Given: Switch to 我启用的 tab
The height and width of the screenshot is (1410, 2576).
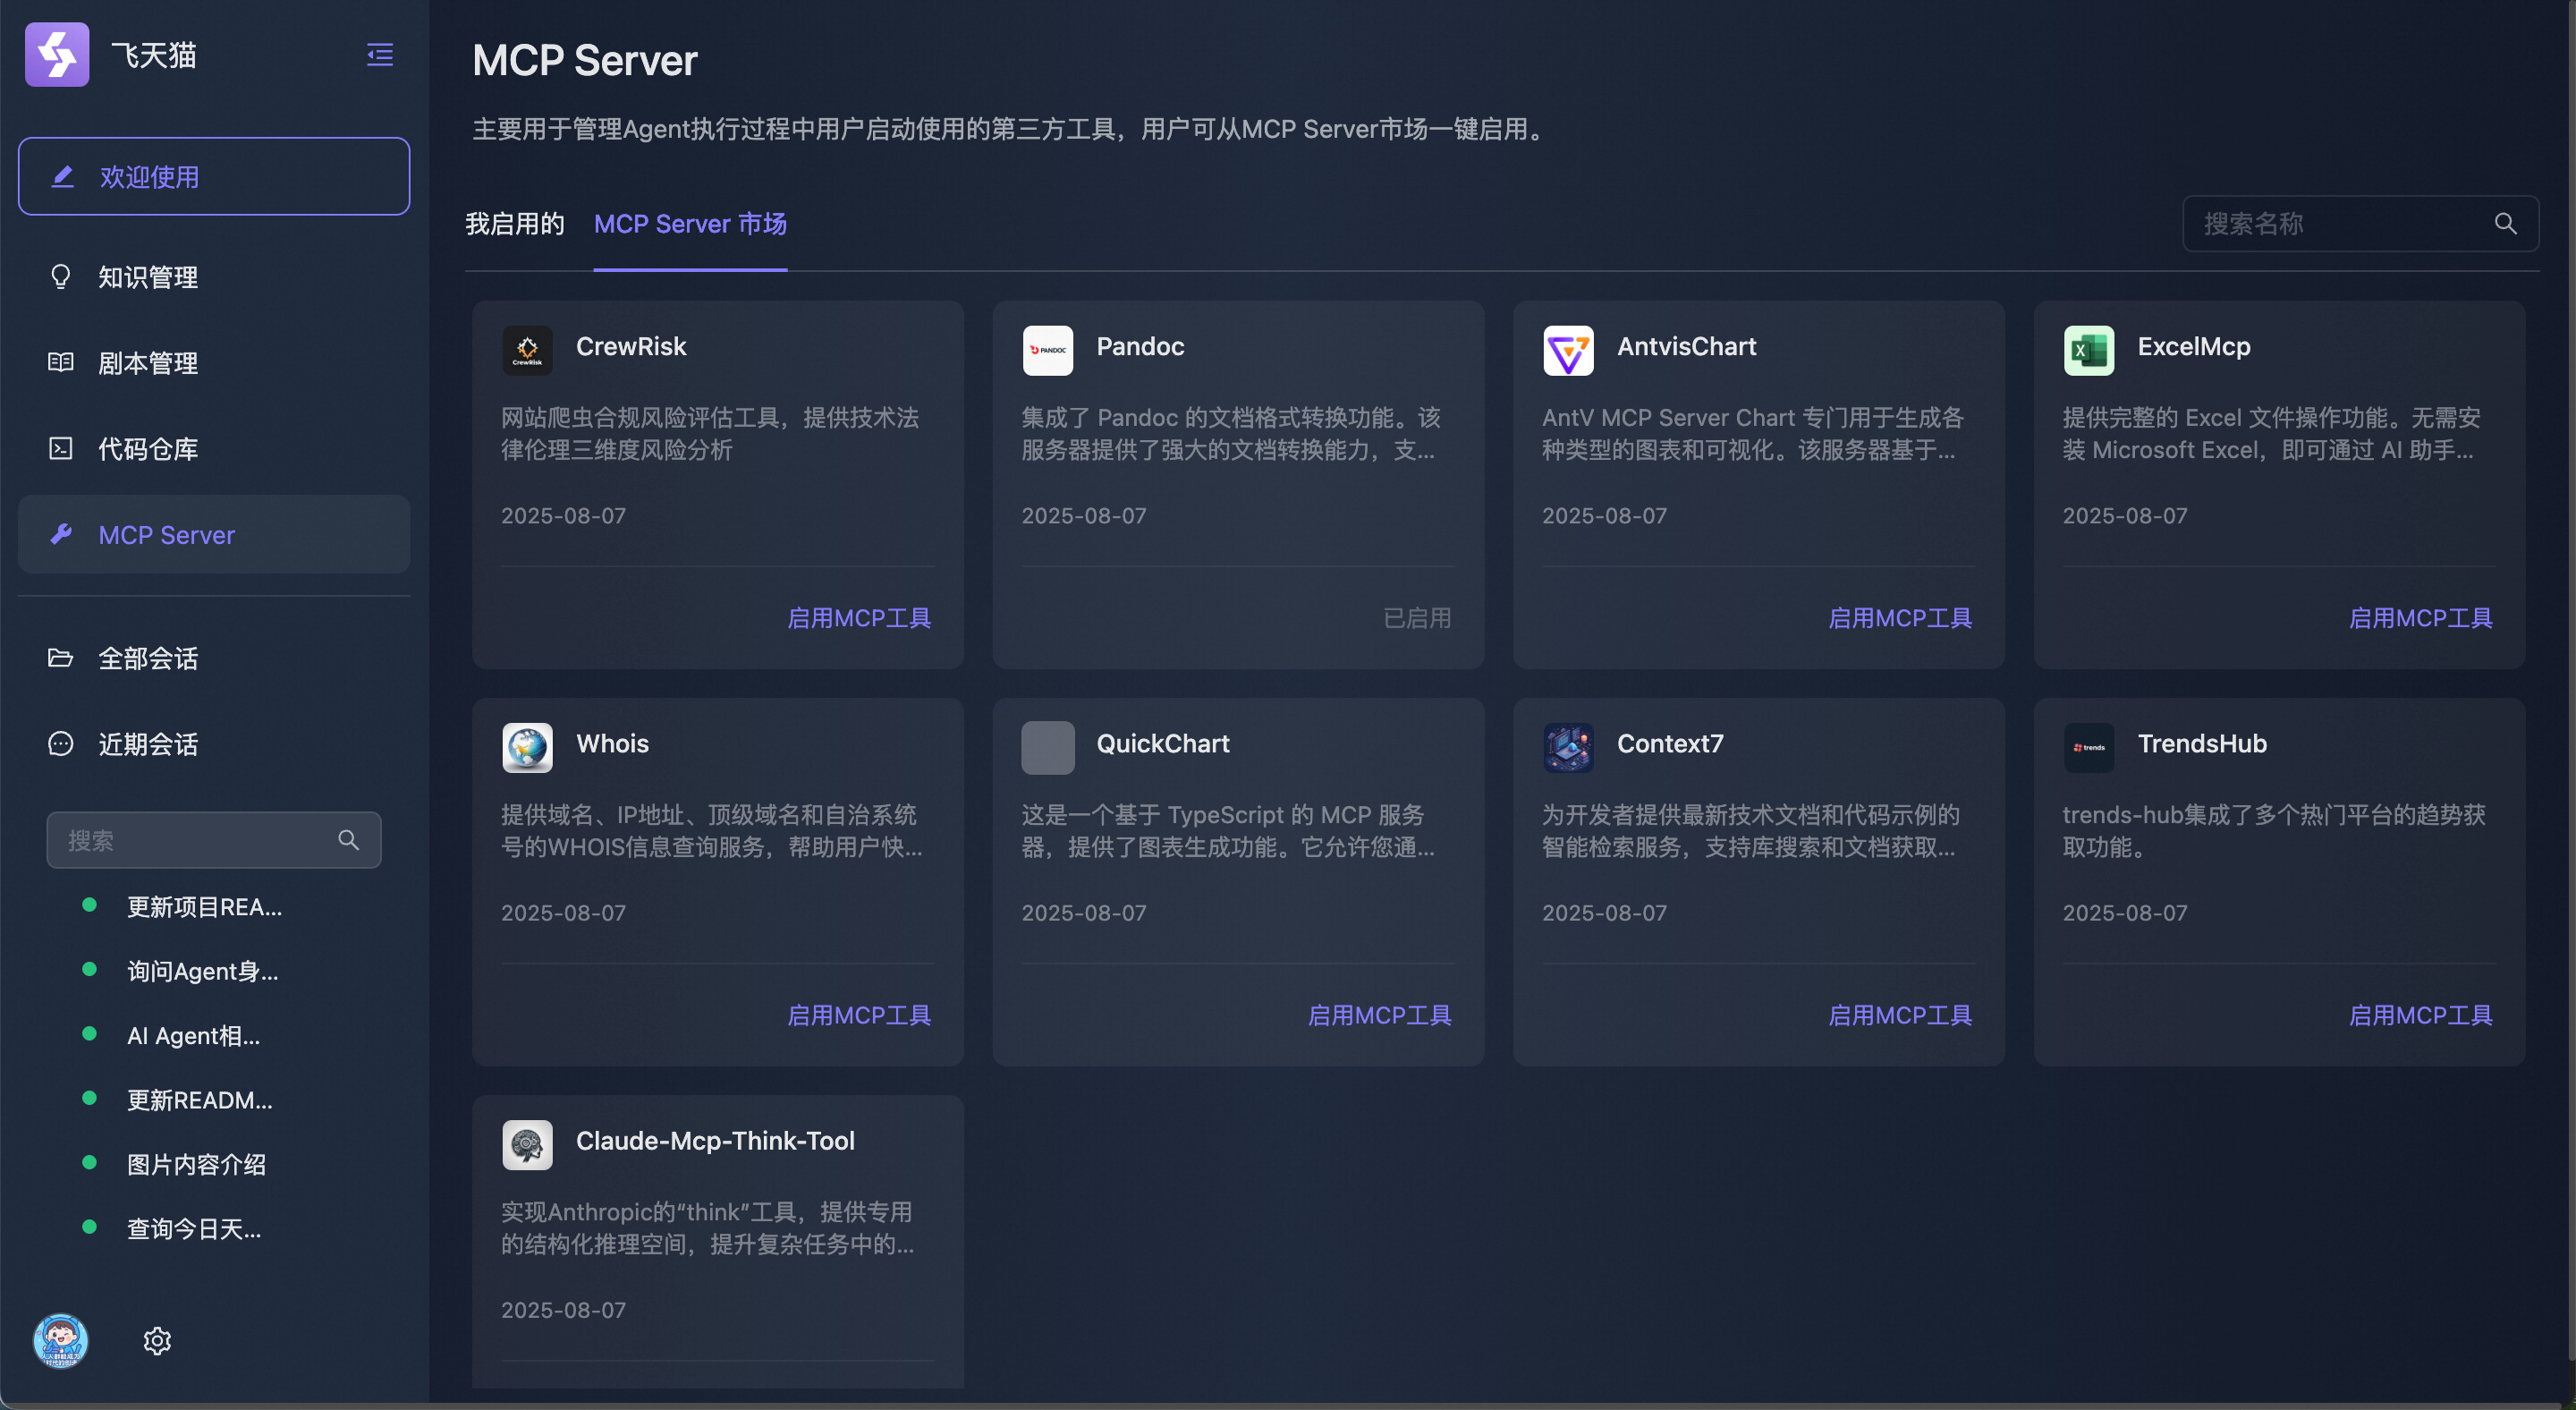Looking at the screenshot, I should (x=514, y=224).
